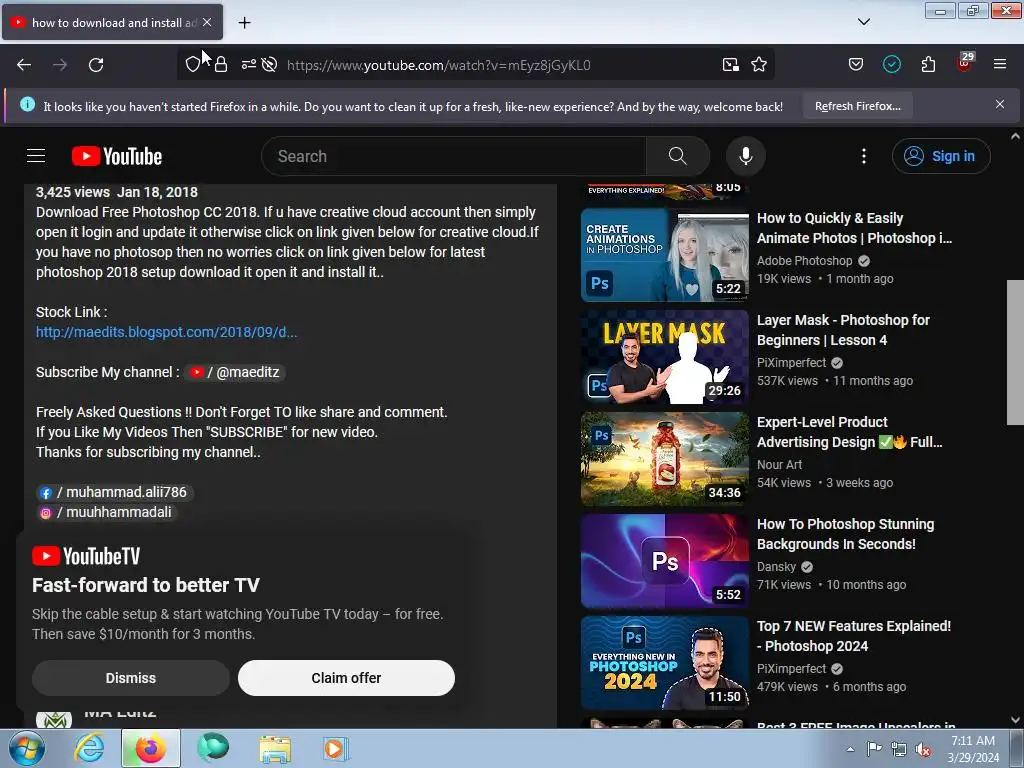Screen dimensions: 1024x768
Task: Open a new tab with plus button
Action: click(x=244, y=23)
